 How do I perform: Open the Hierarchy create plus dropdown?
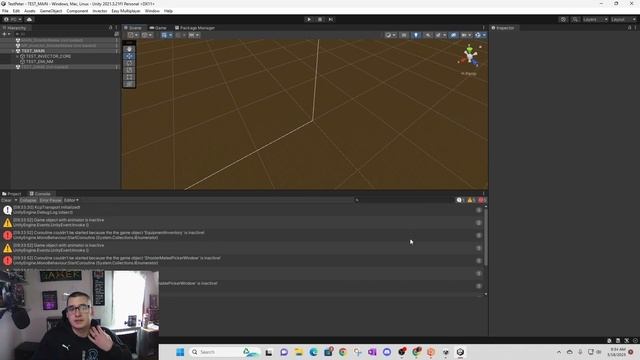point(6,34)
